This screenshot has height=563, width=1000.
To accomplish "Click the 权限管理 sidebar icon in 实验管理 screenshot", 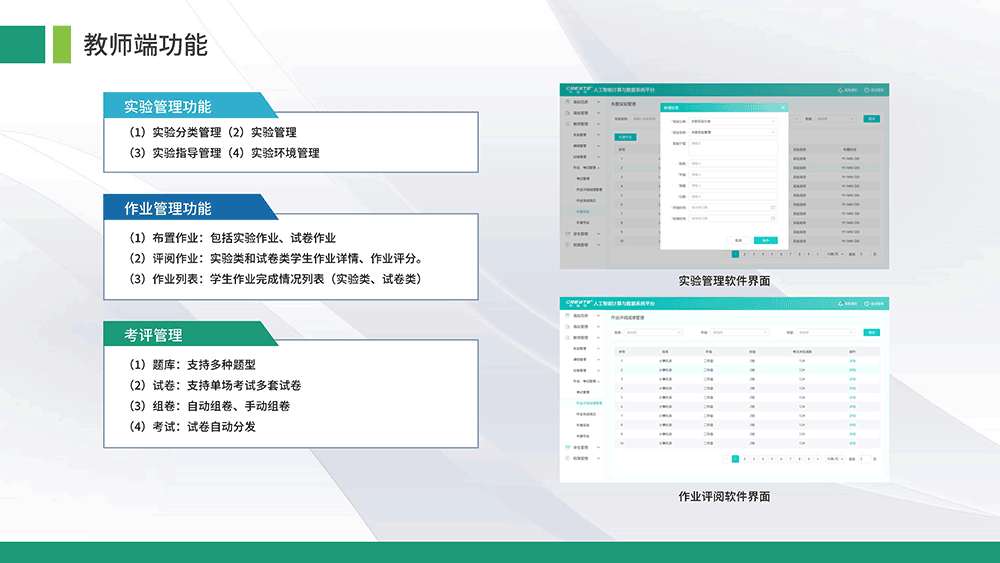I will tap(568, 245).
